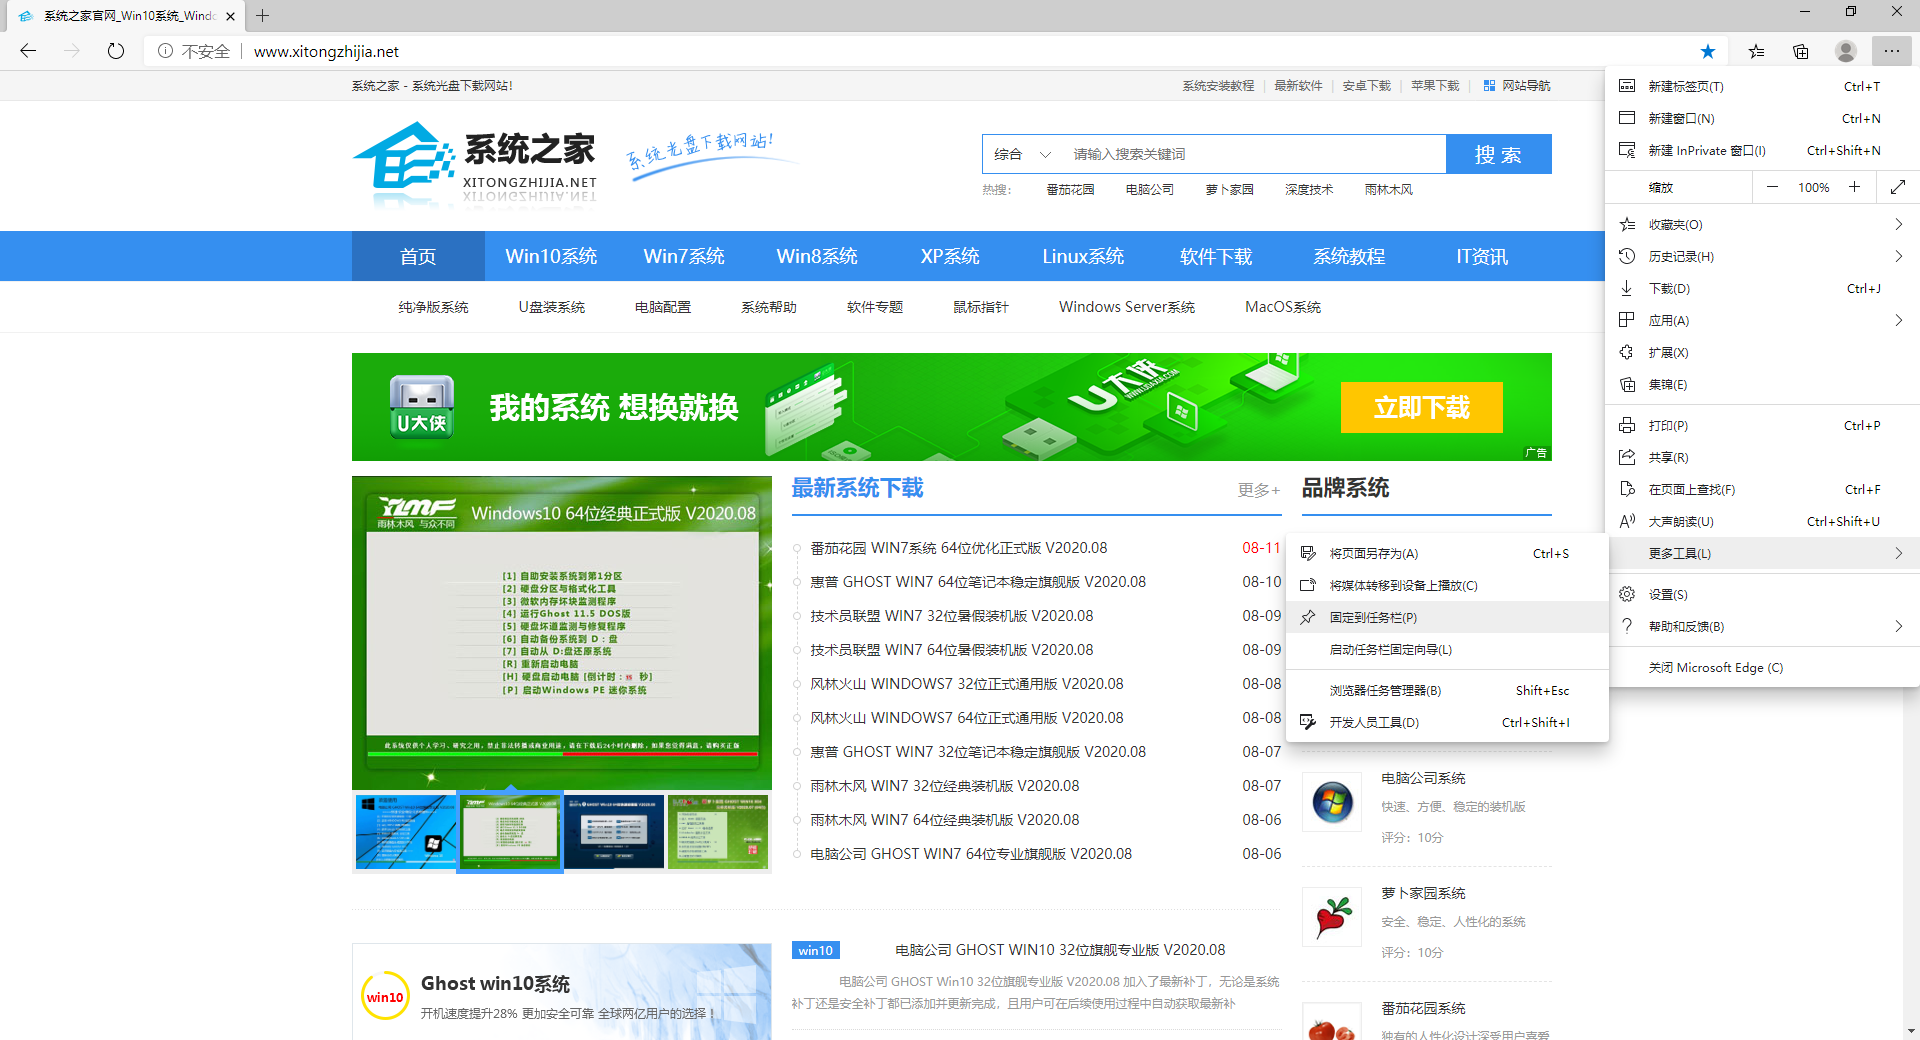Click the '不安全' site security icon
Viewport: 1920px width, 1040px height.
point(193,51)
